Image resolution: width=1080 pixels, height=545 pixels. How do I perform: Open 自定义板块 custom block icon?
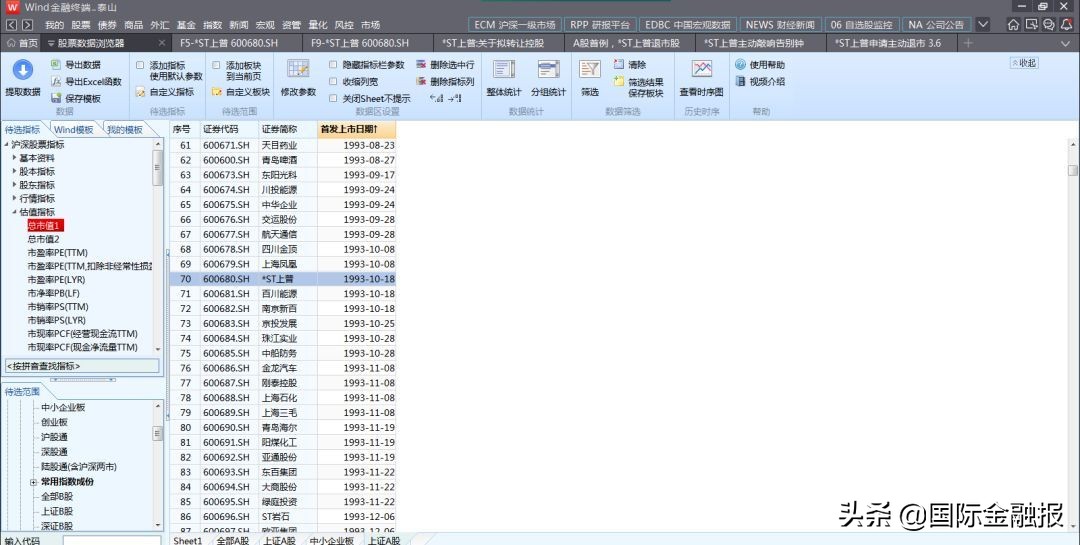pos(216,92)
